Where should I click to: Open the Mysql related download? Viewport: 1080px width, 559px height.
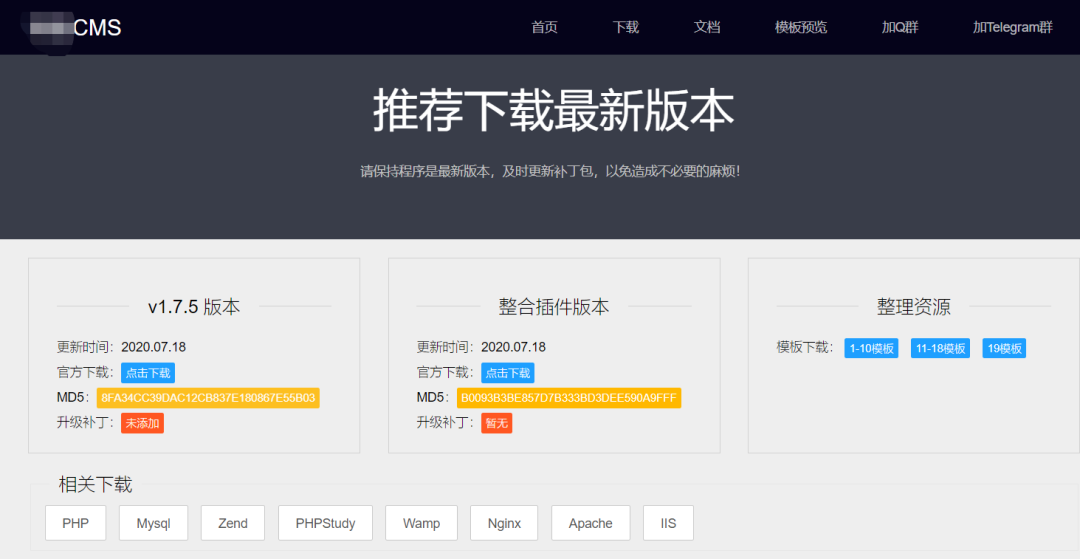tap(153, 523)
